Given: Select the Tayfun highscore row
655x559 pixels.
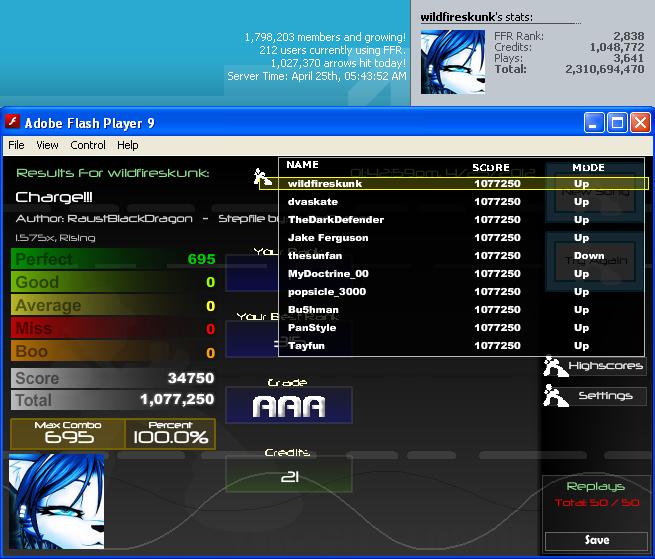Looking at the screenshot, I should click(462, 346).
